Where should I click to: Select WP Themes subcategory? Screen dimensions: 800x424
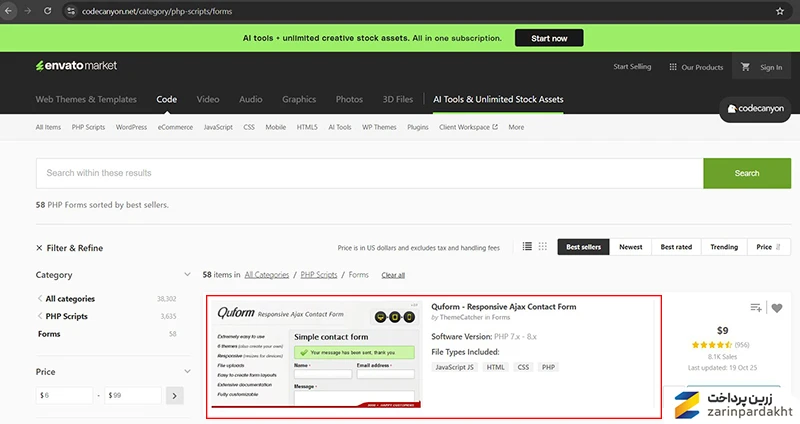[379, 127]
